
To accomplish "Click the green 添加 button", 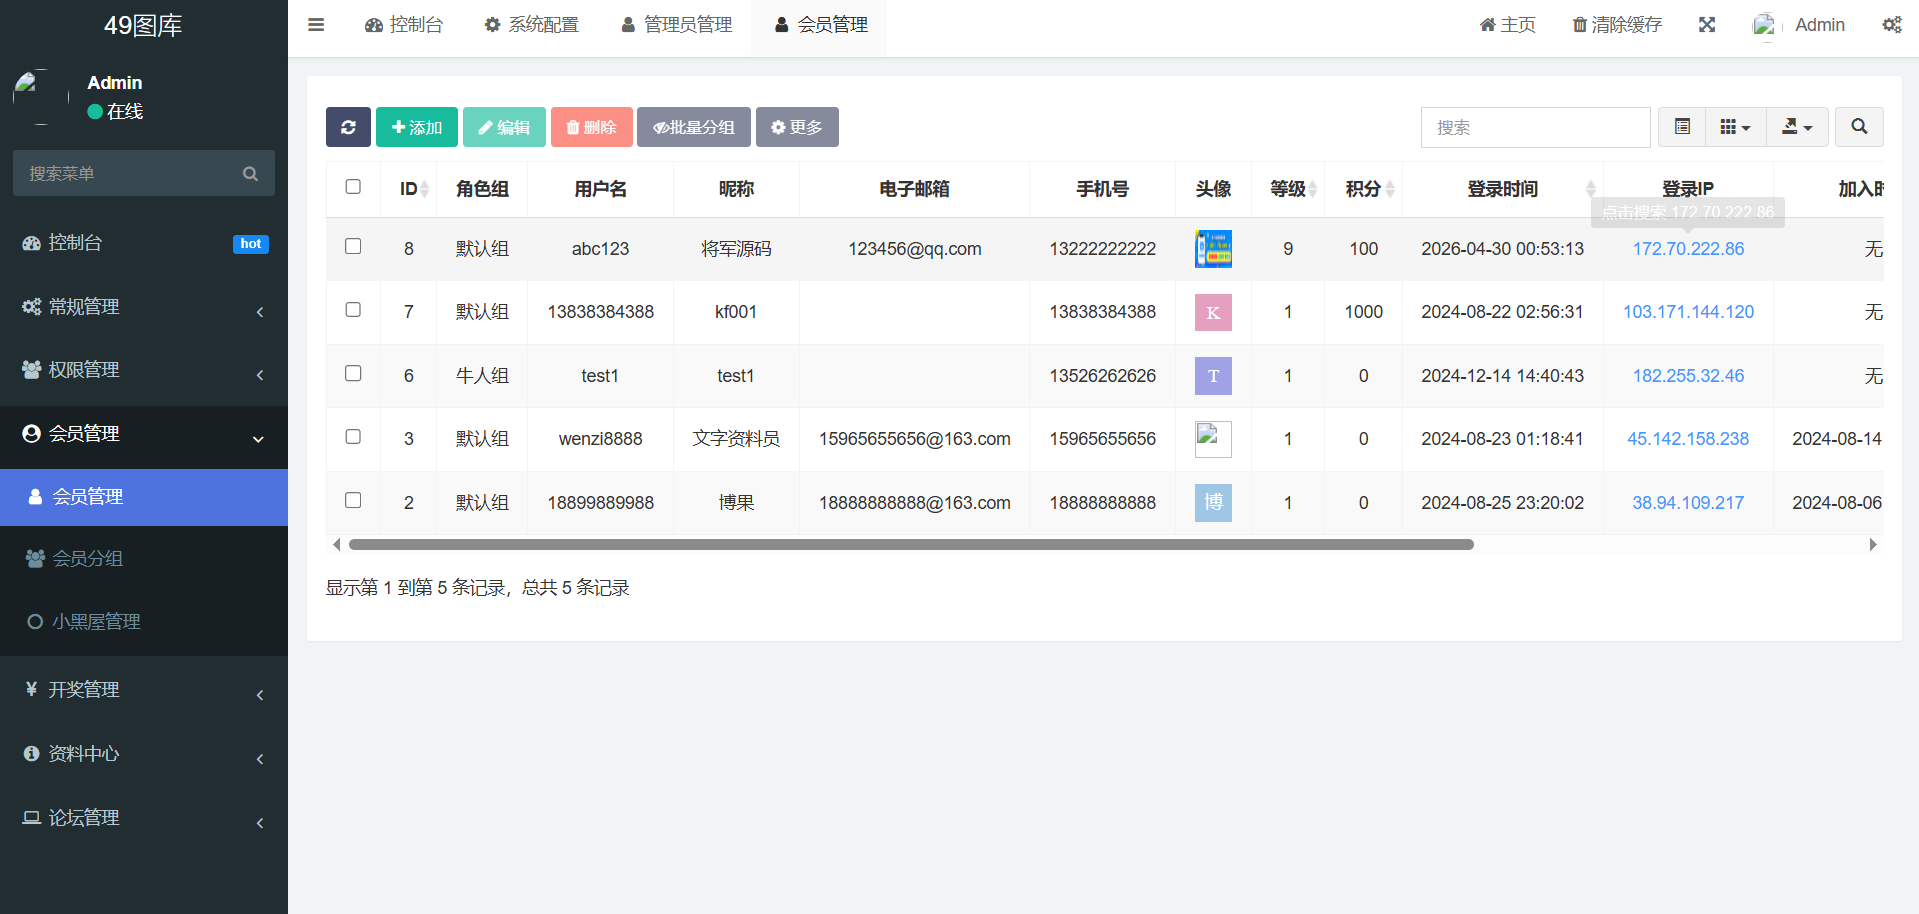I will (417, 127).
